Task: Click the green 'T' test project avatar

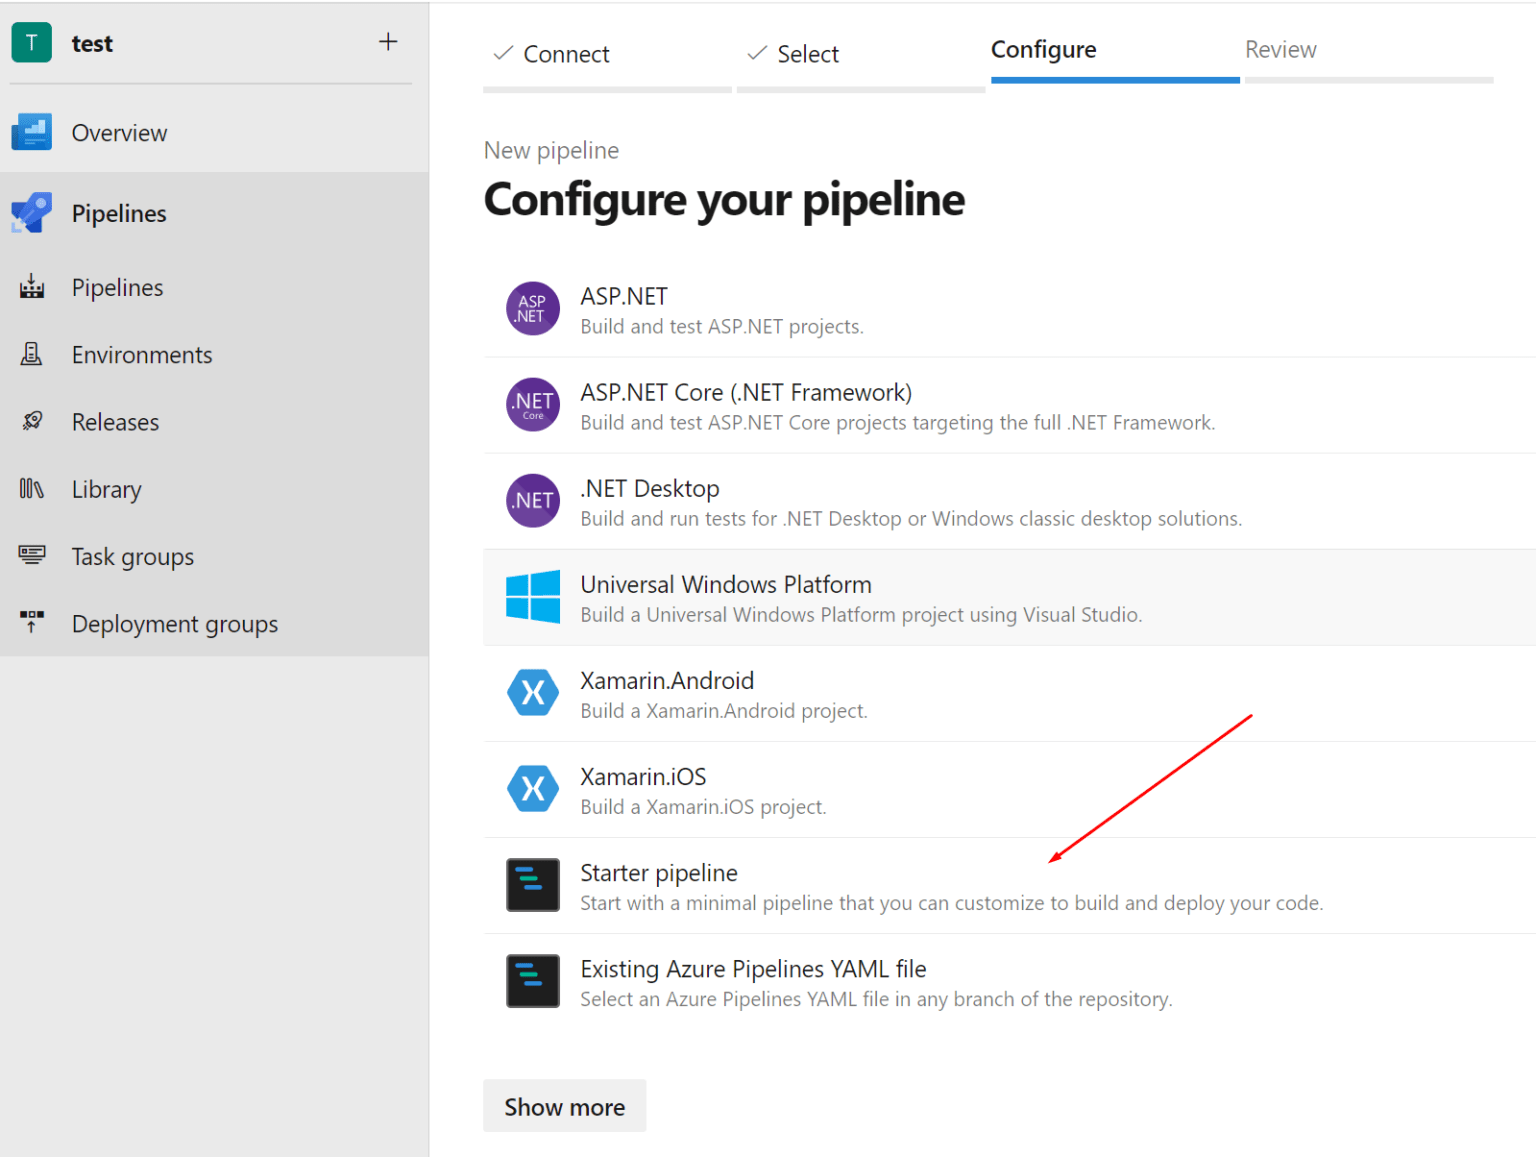Action: (x=31, y=42)
